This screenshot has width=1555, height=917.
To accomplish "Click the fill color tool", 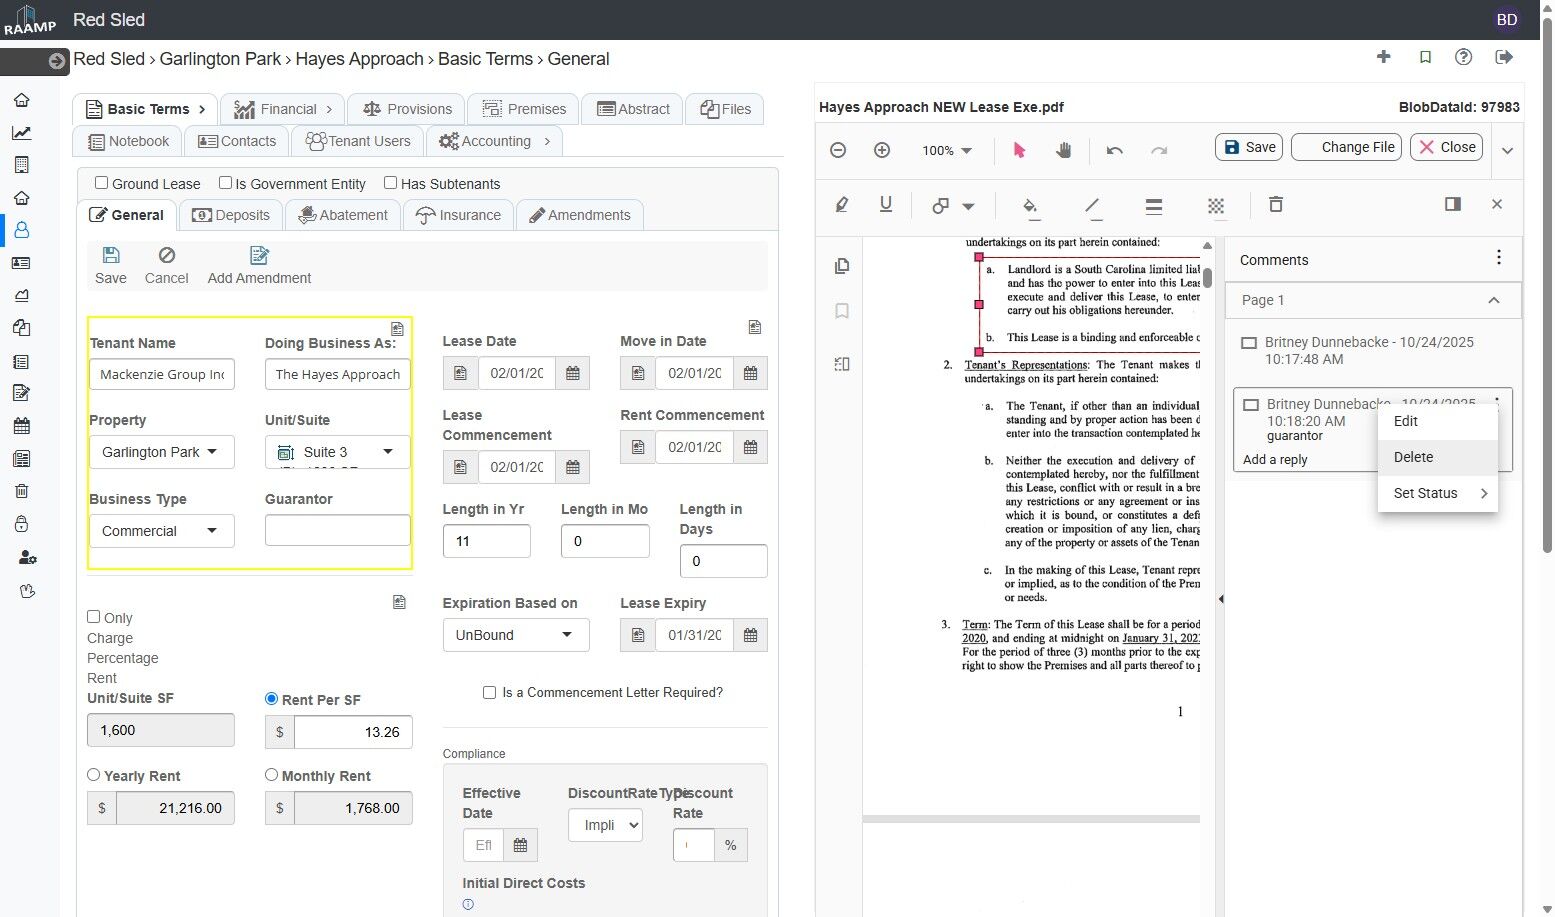I will [1030, 206].
